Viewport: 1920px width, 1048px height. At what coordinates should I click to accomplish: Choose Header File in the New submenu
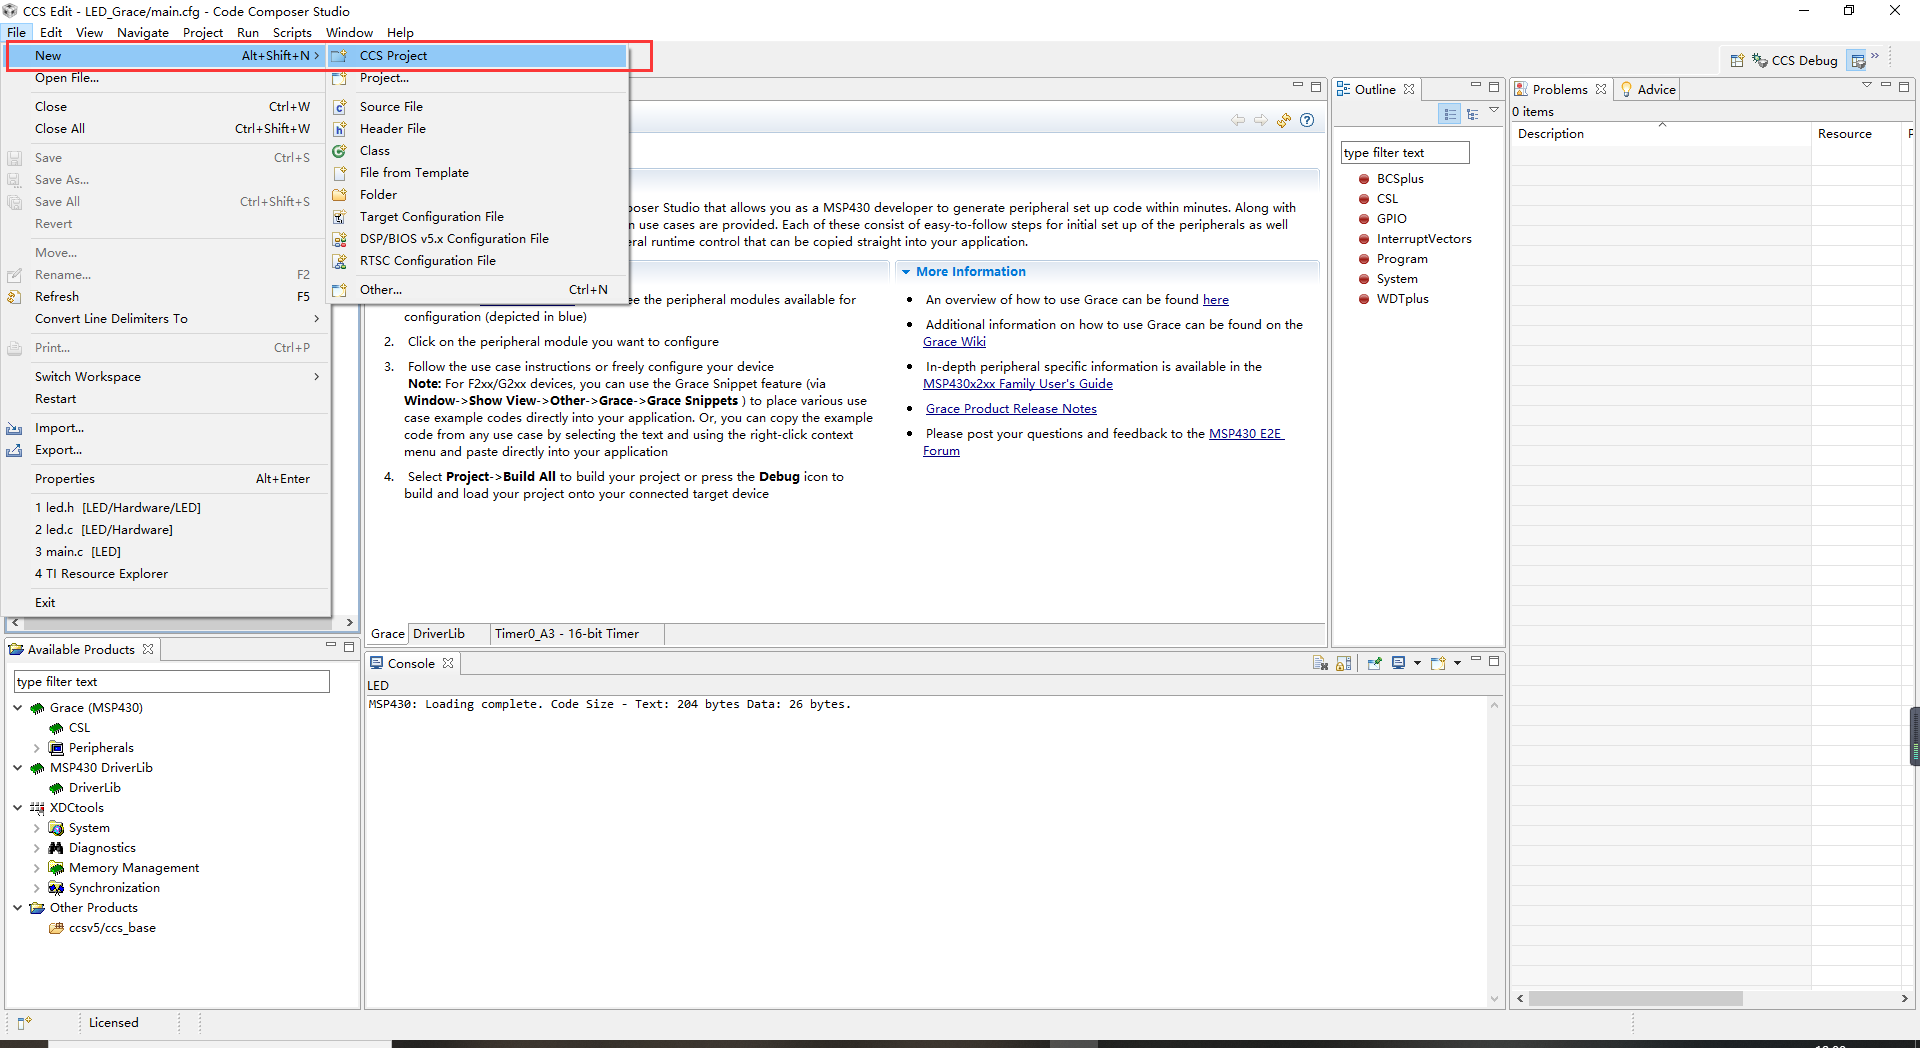479,129
